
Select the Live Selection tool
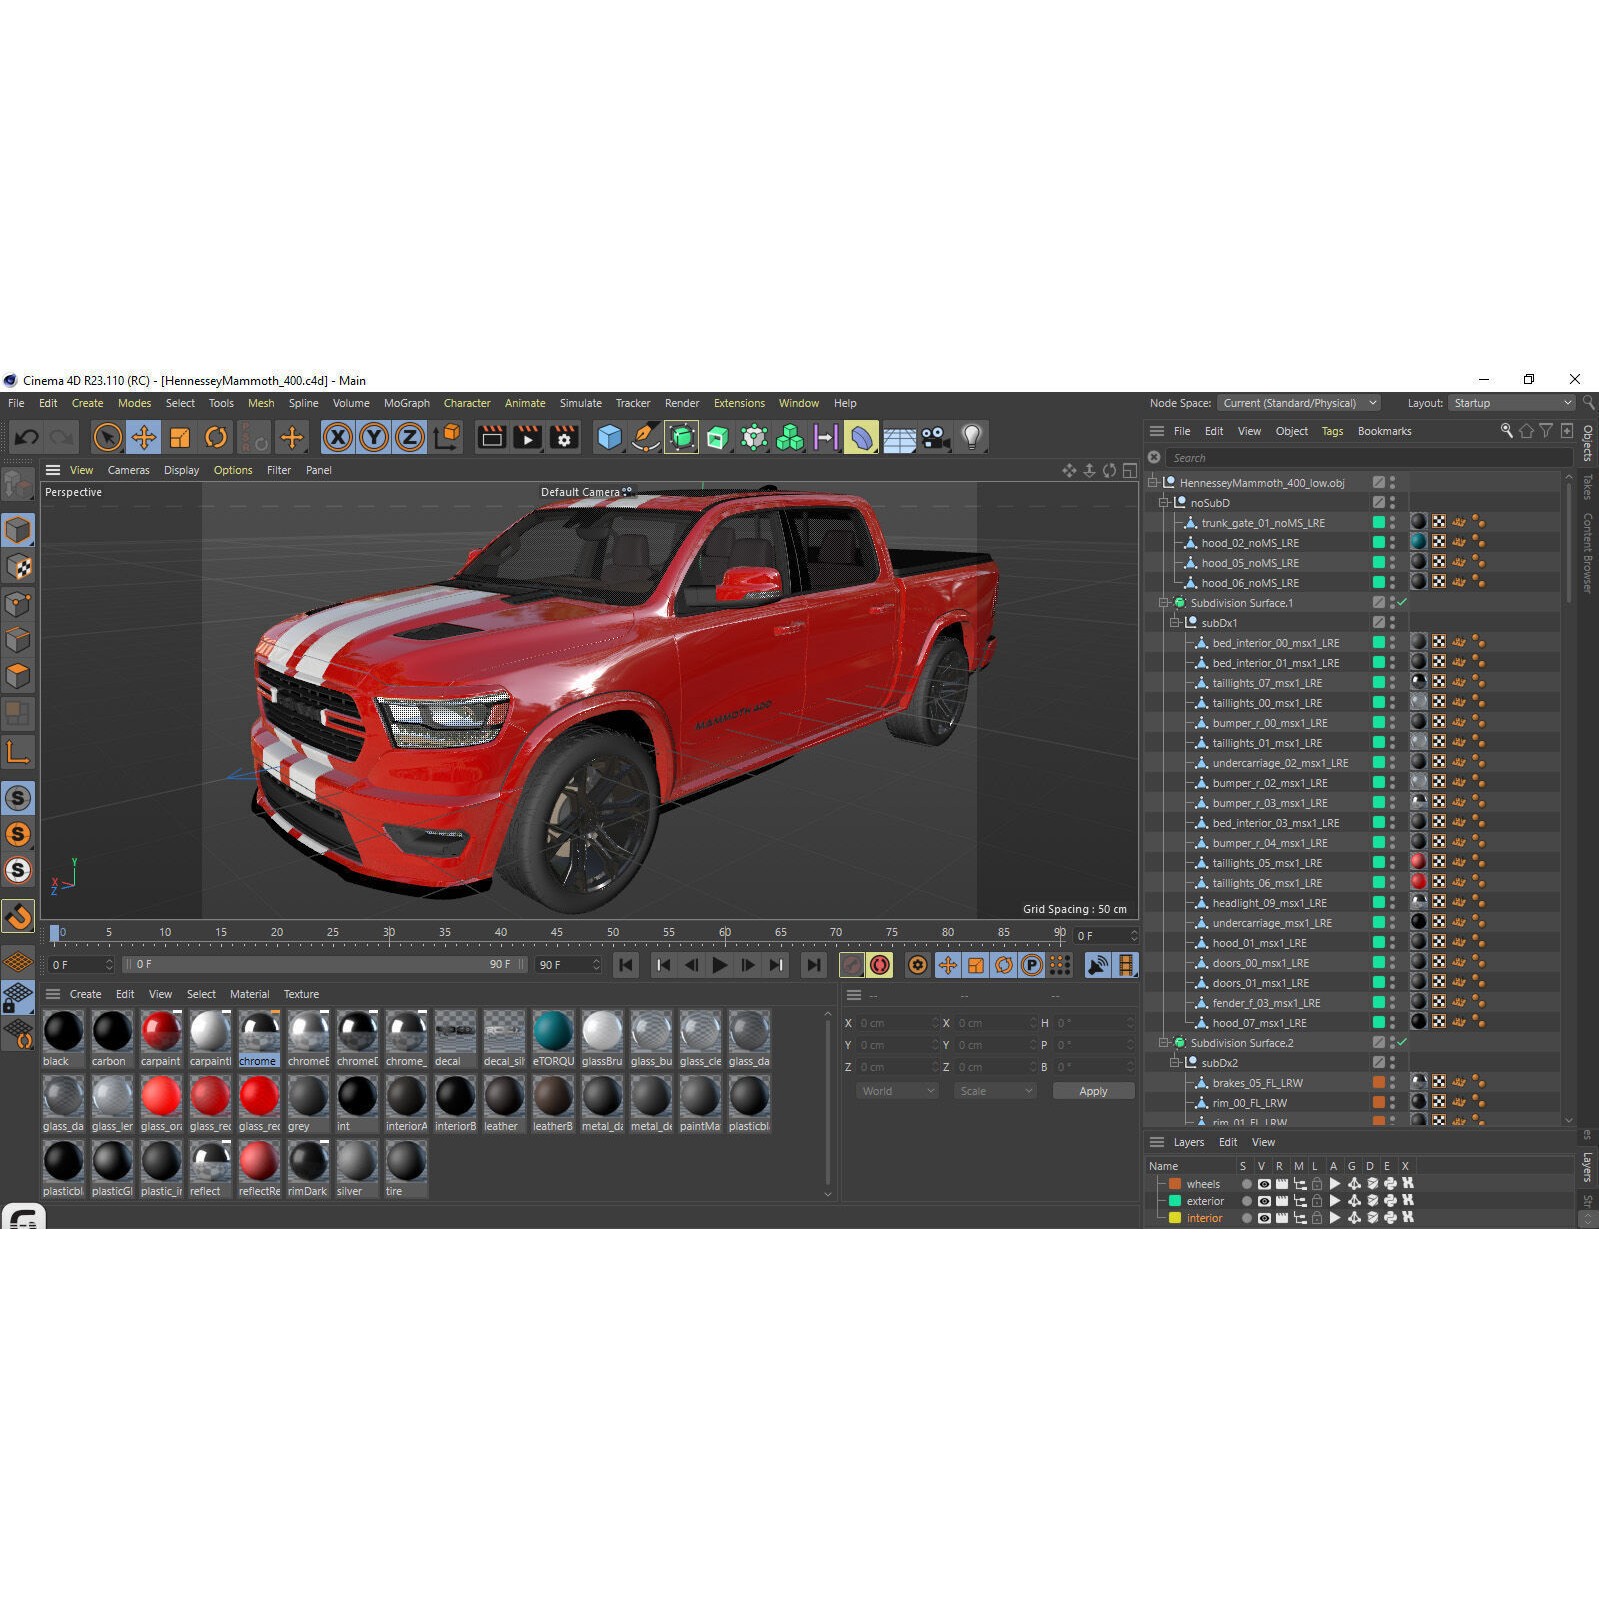pyautogui.click(x=107, y=437)
